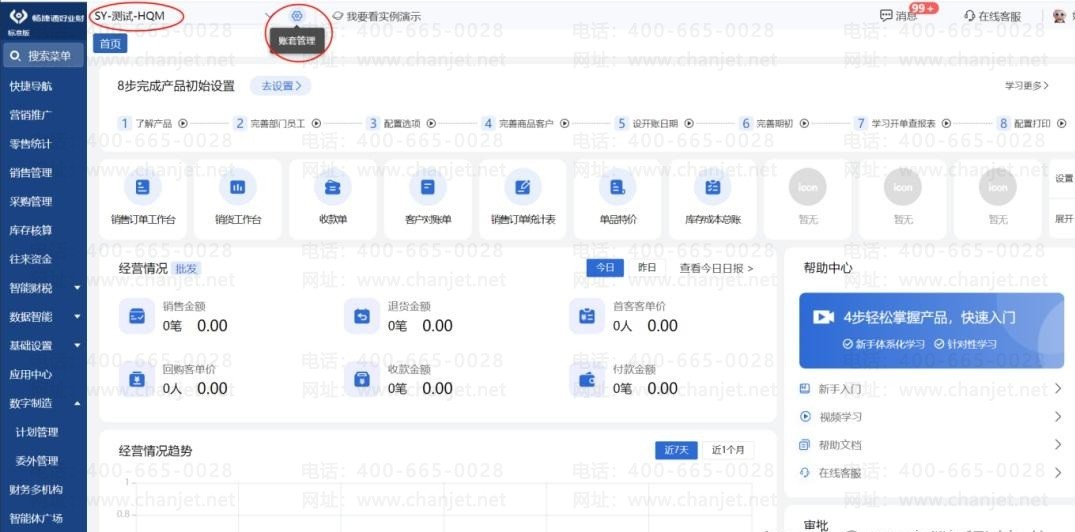Click the 搜索菜单 search field

pos(43,56)
